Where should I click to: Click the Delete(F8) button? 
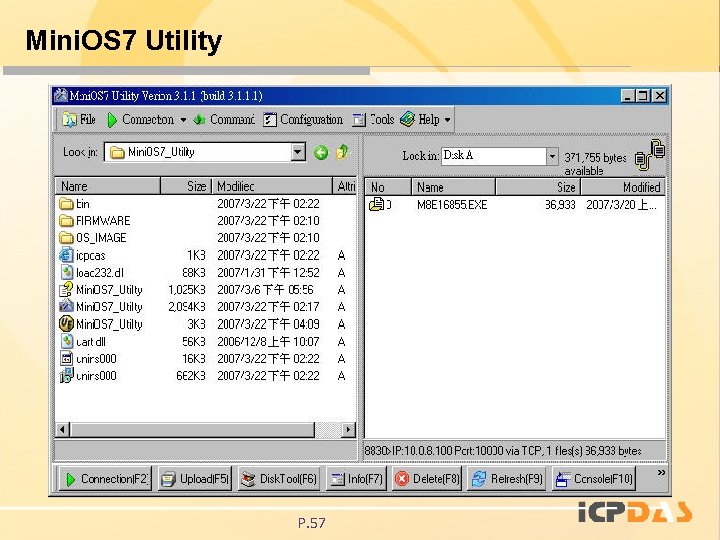click(x=427, y=479)
